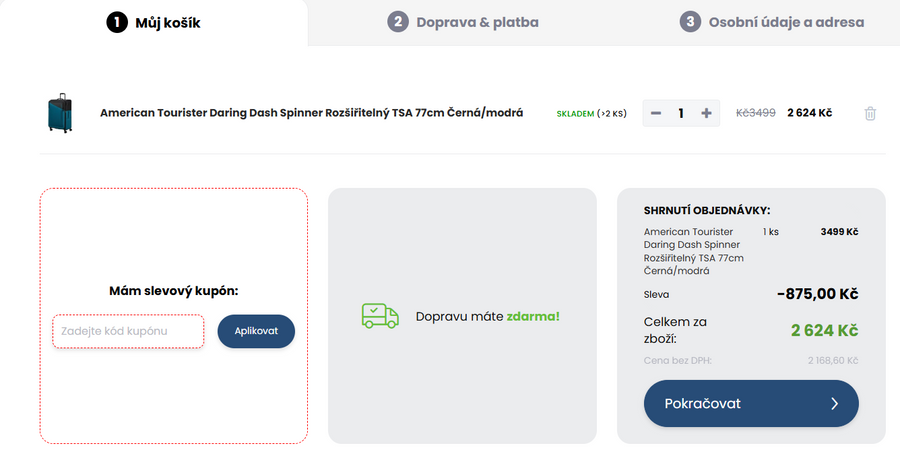Click the green delivery truck icon
The width and height of the screenshot is (900, 456).
pos(379,316)
